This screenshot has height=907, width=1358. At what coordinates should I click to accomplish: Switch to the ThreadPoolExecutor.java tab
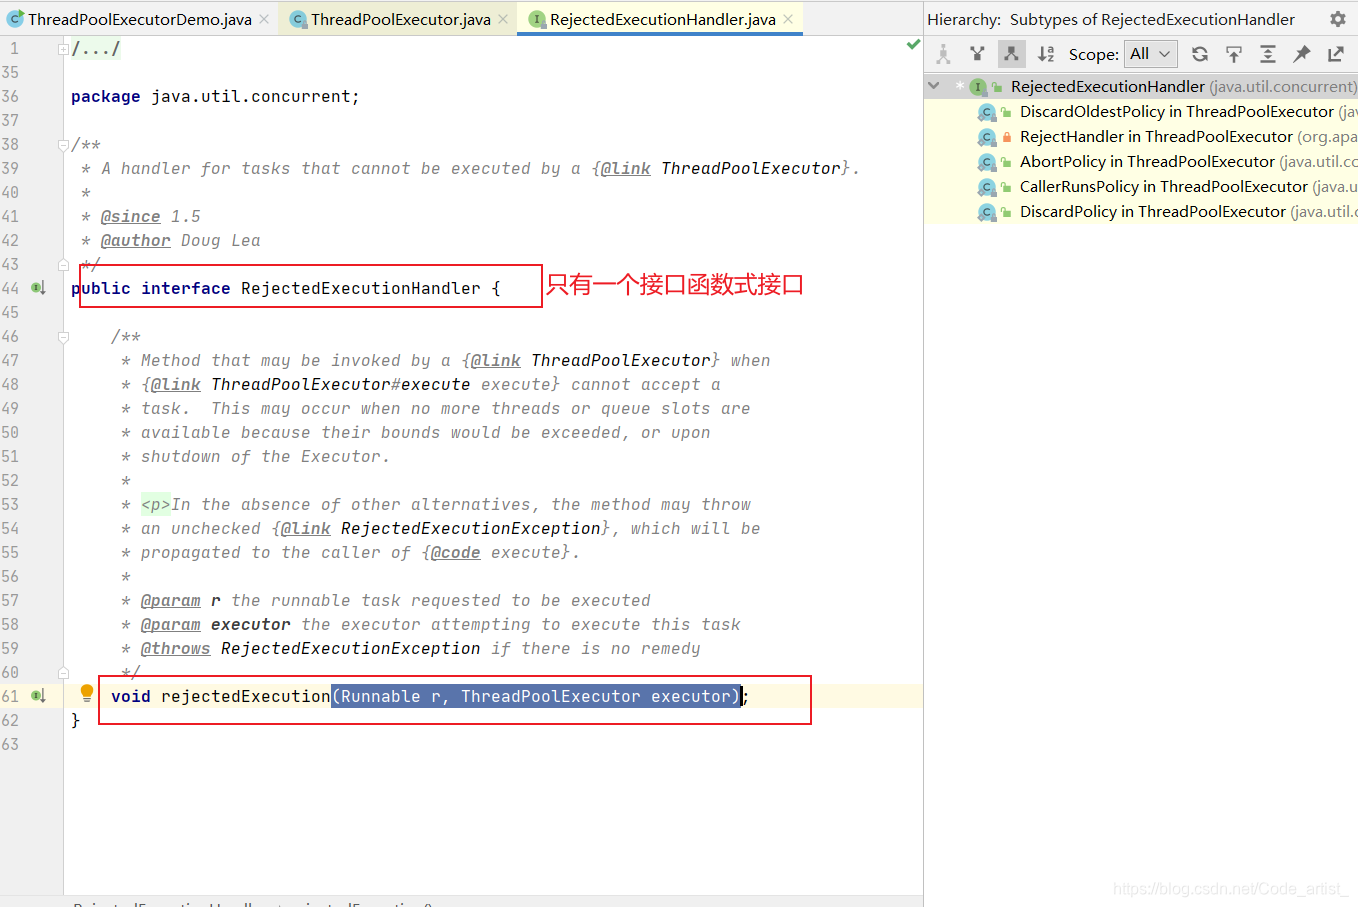click(400, 19)
